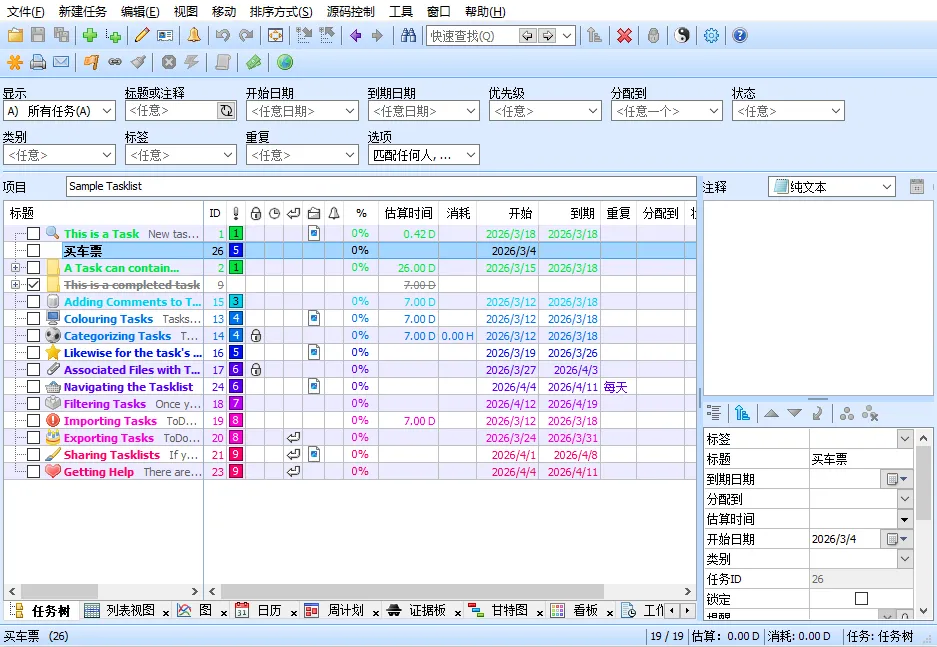937x647 pixels.
Task: Expand 'A Task can contain...' tree node
Action: coord(15,268)
